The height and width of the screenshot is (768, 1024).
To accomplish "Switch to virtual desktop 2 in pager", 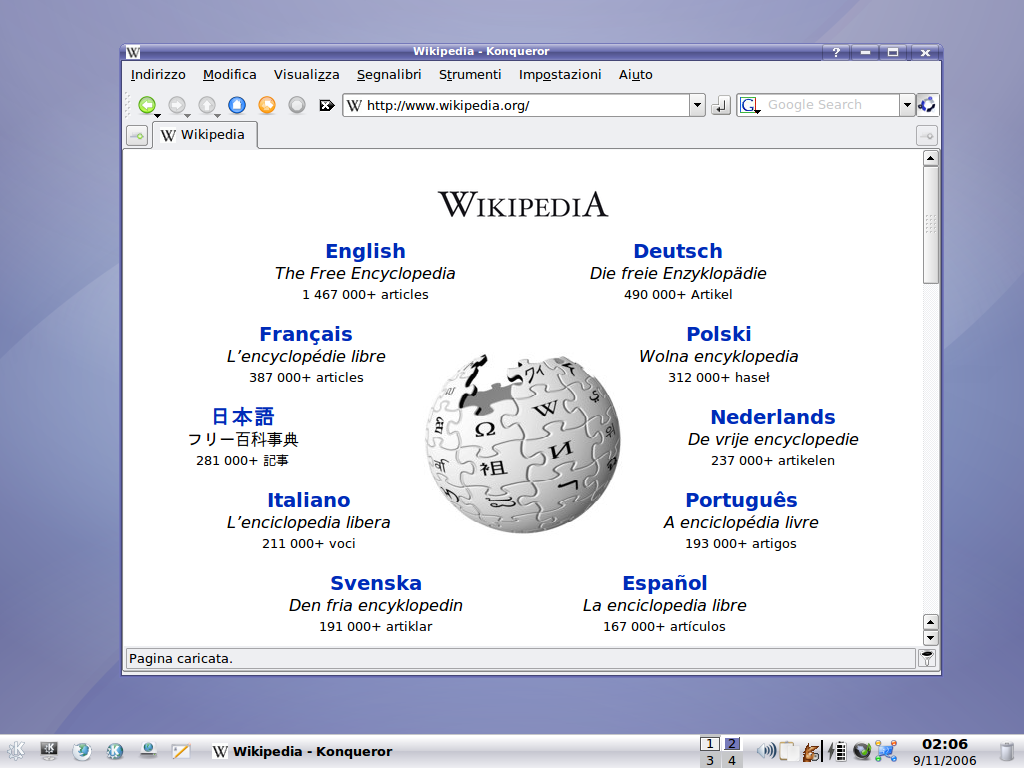I will point(731,743).
